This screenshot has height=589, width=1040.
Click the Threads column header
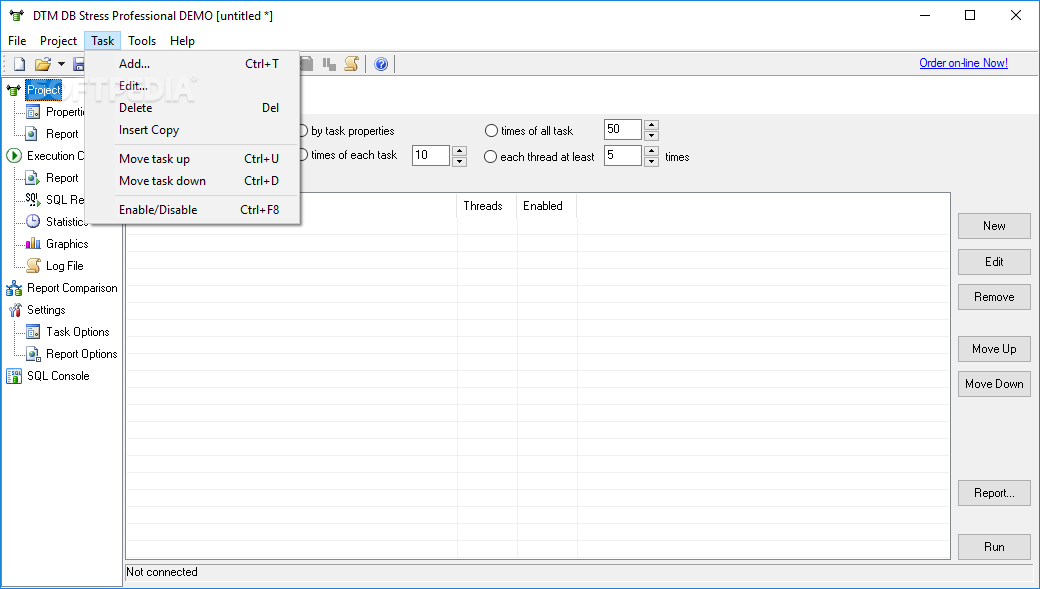tap(487, 206)
